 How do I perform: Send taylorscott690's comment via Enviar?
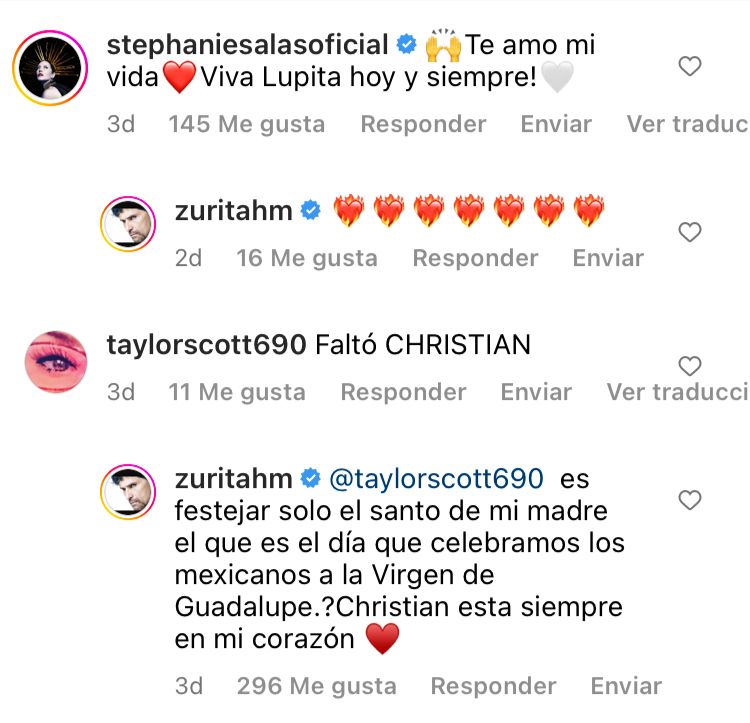click(536, 392)
